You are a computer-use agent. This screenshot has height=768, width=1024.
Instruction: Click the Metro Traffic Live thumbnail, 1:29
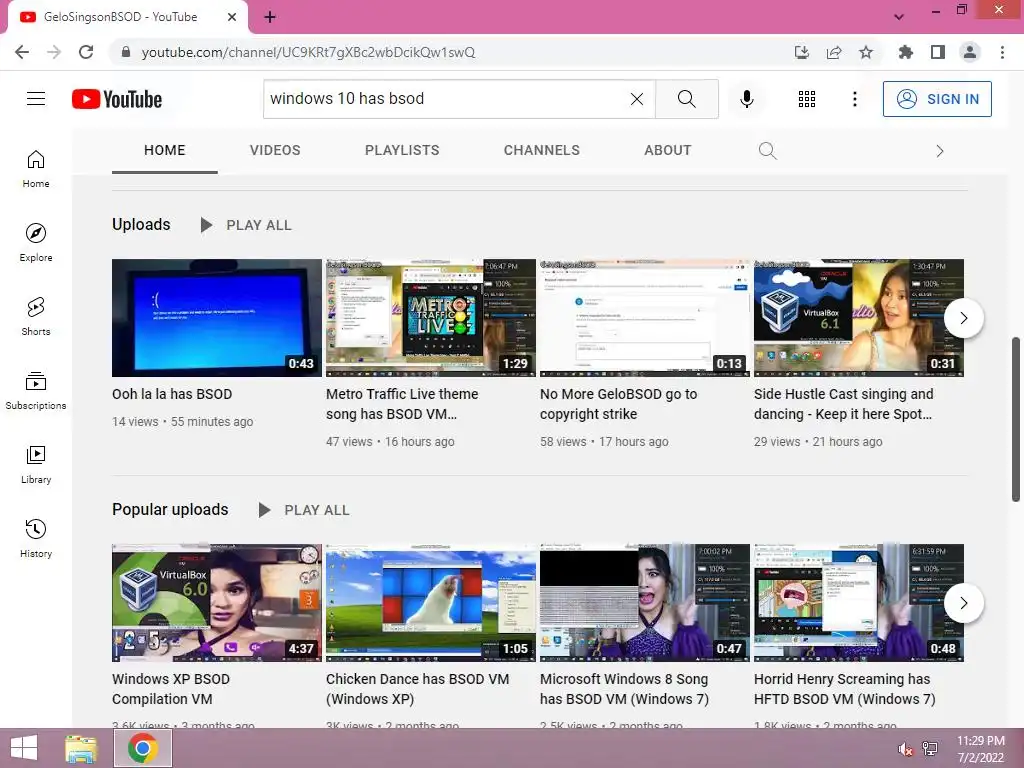pos(431,318)
